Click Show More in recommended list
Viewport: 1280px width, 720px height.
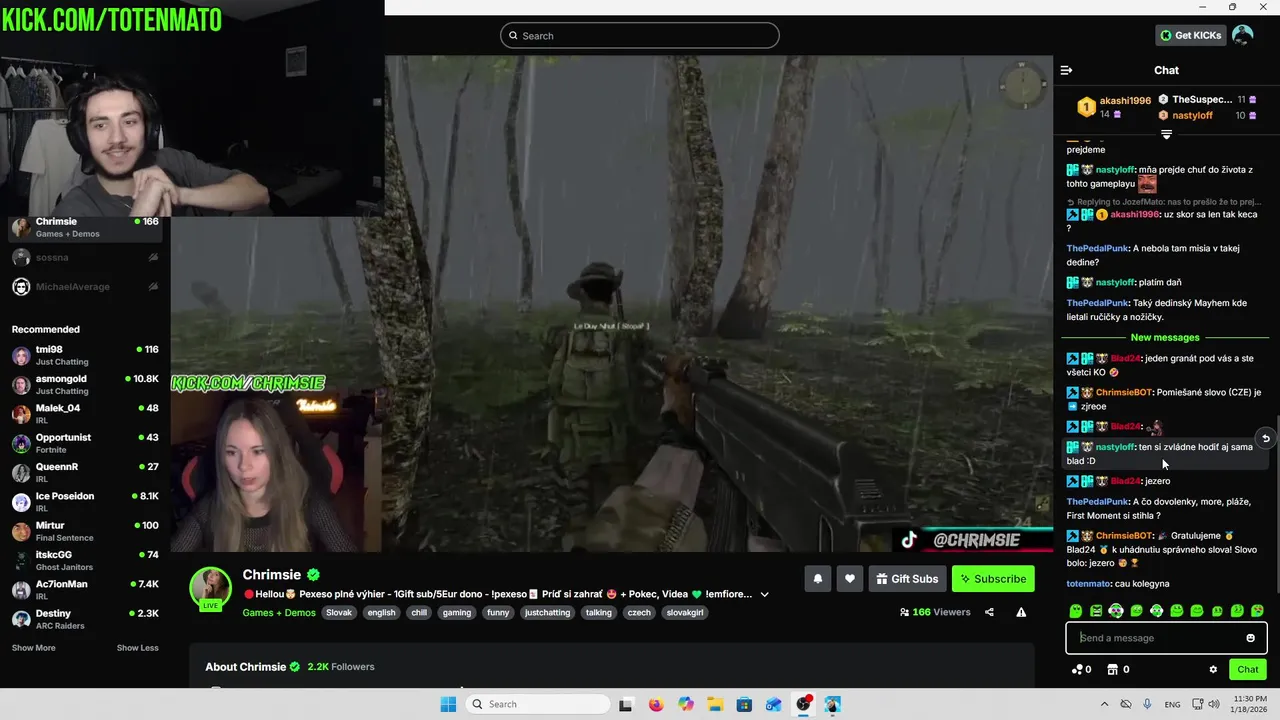click(x=33, y=648)
